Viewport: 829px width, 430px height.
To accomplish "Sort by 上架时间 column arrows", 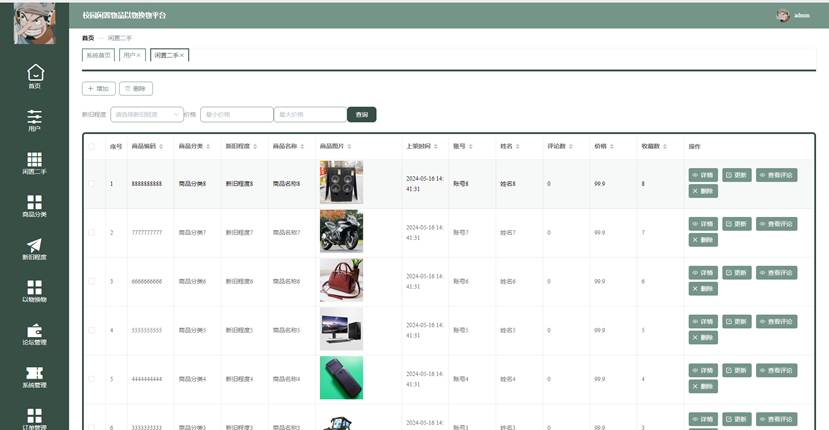I will coord(436,147).
